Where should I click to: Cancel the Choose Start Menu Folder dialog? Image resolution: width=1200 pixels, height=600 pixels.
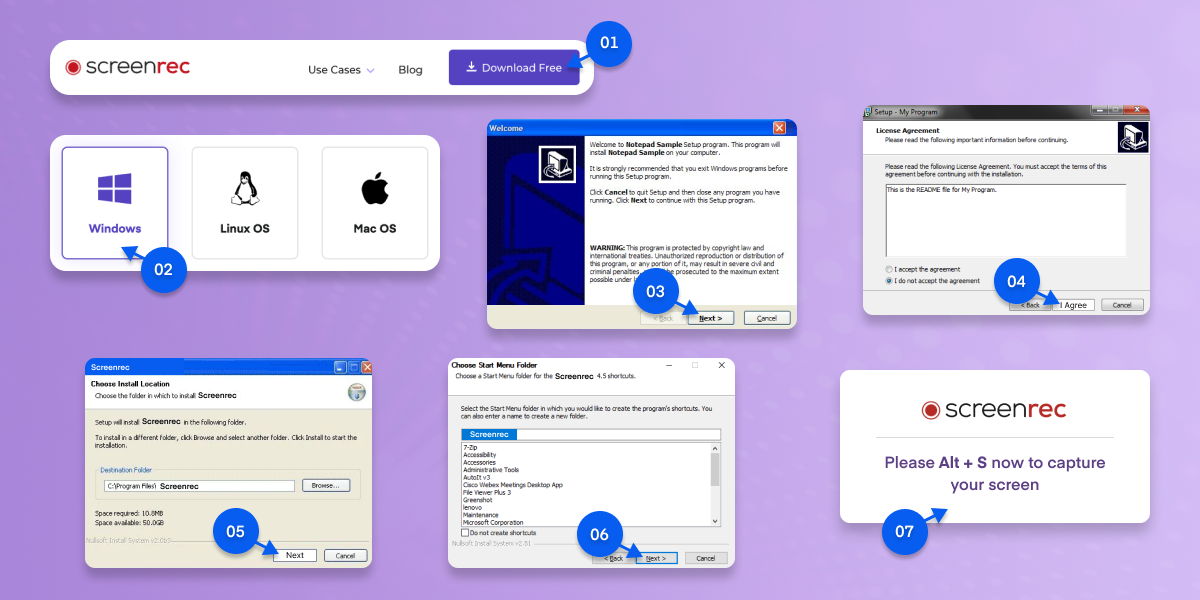(x=706, y=557)
